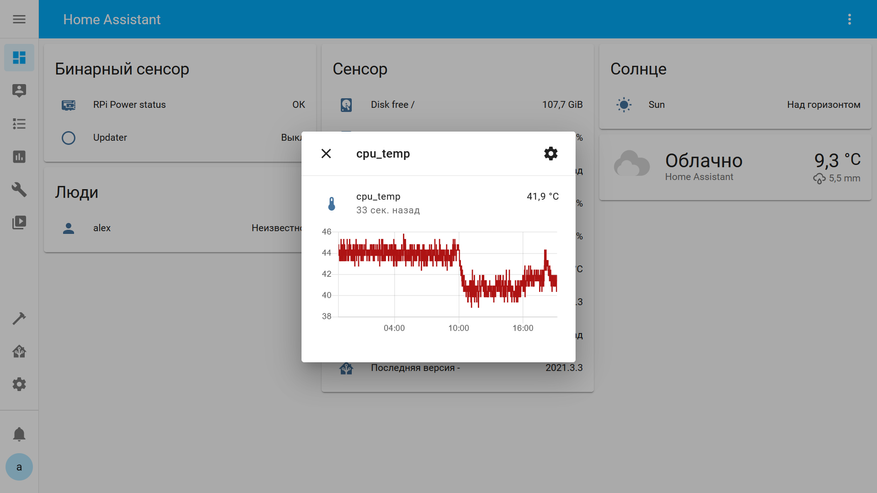Viewport: 877px width, 493px height.
Task: Click the 5,5 mm precipitation value
Action: pos(844,179)
